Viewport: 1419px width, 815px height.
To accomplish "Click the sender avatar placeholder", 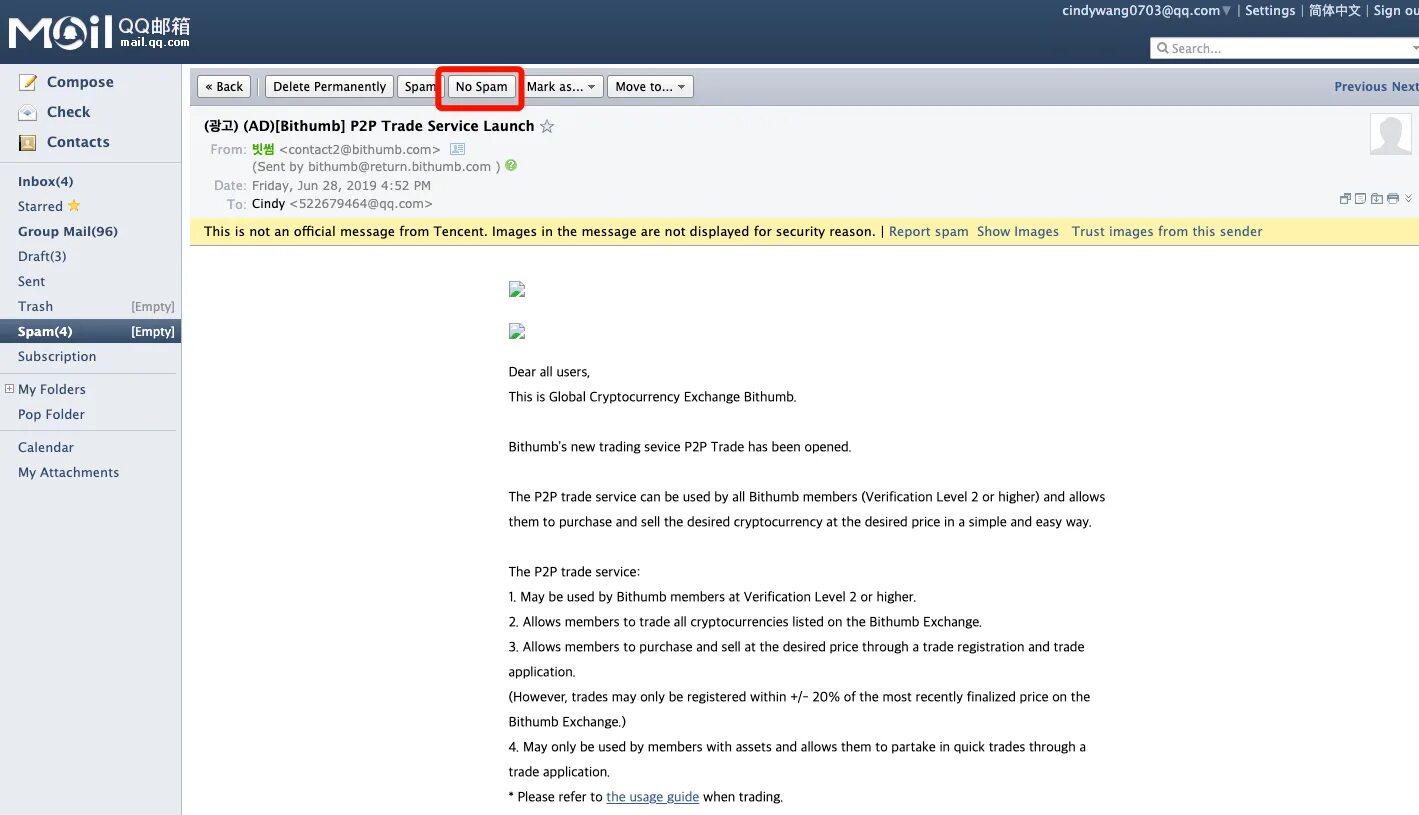I will pos(1390,134).
